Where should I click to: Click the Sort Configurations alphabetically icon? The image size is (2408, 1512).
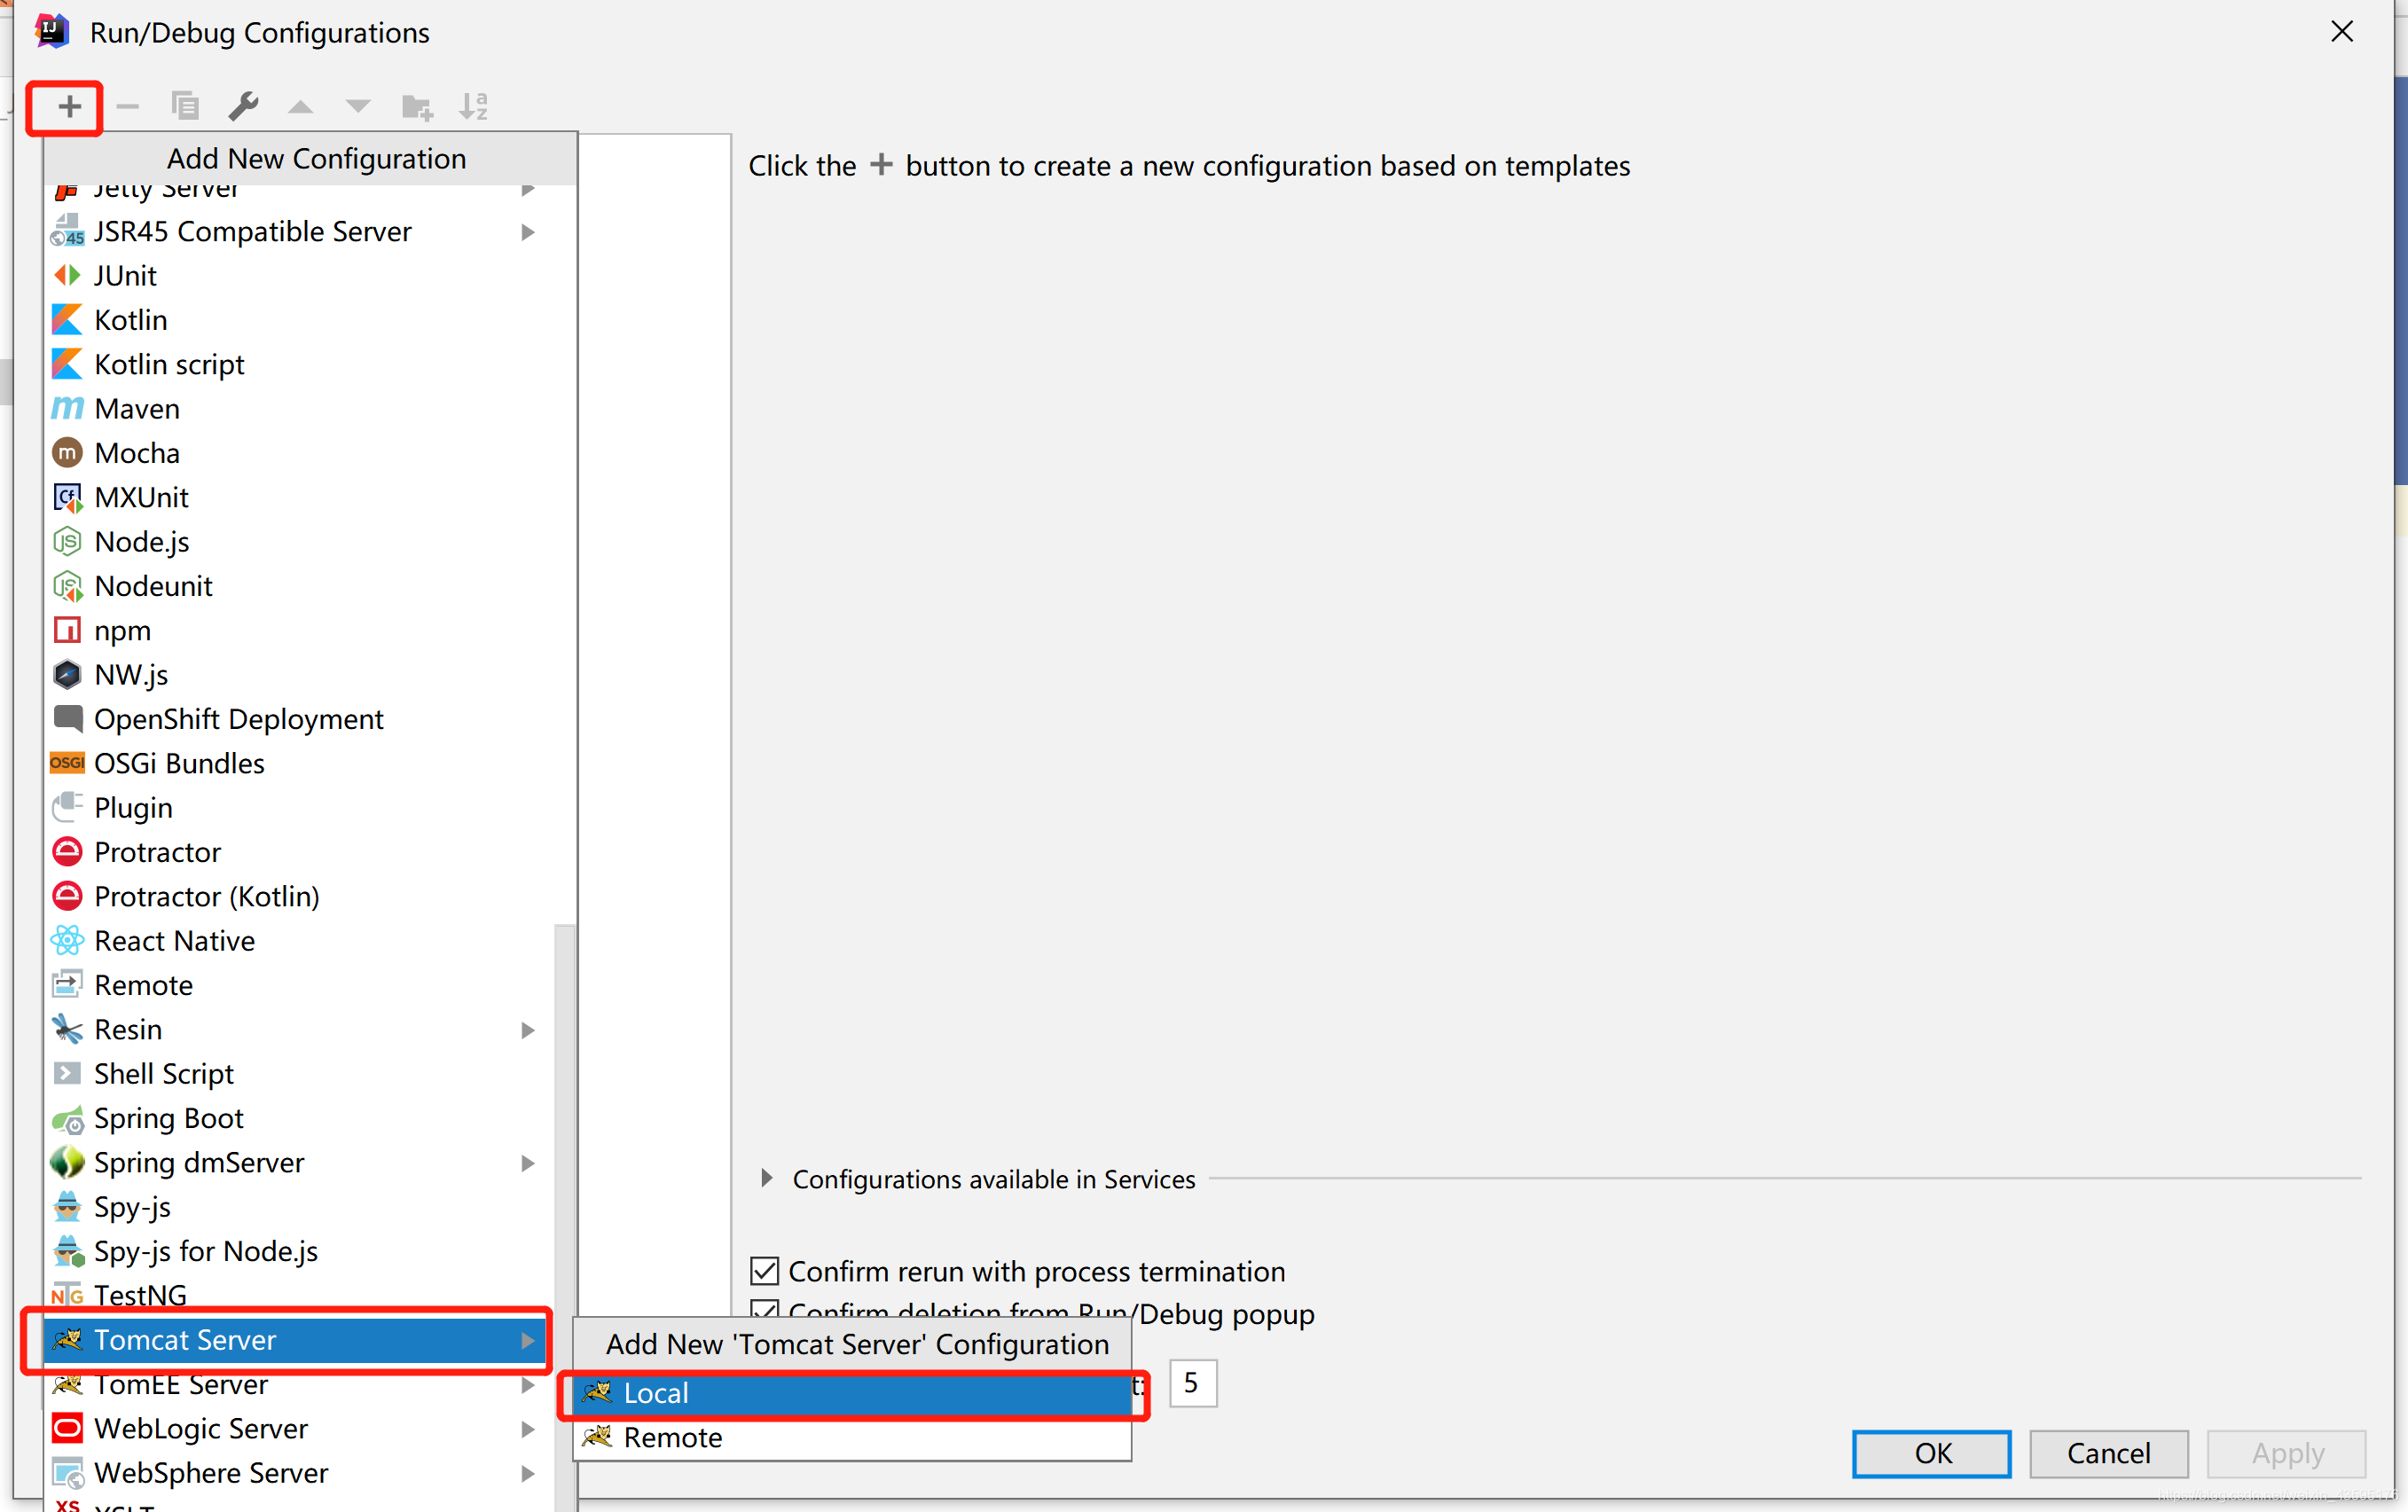point(473,106)
